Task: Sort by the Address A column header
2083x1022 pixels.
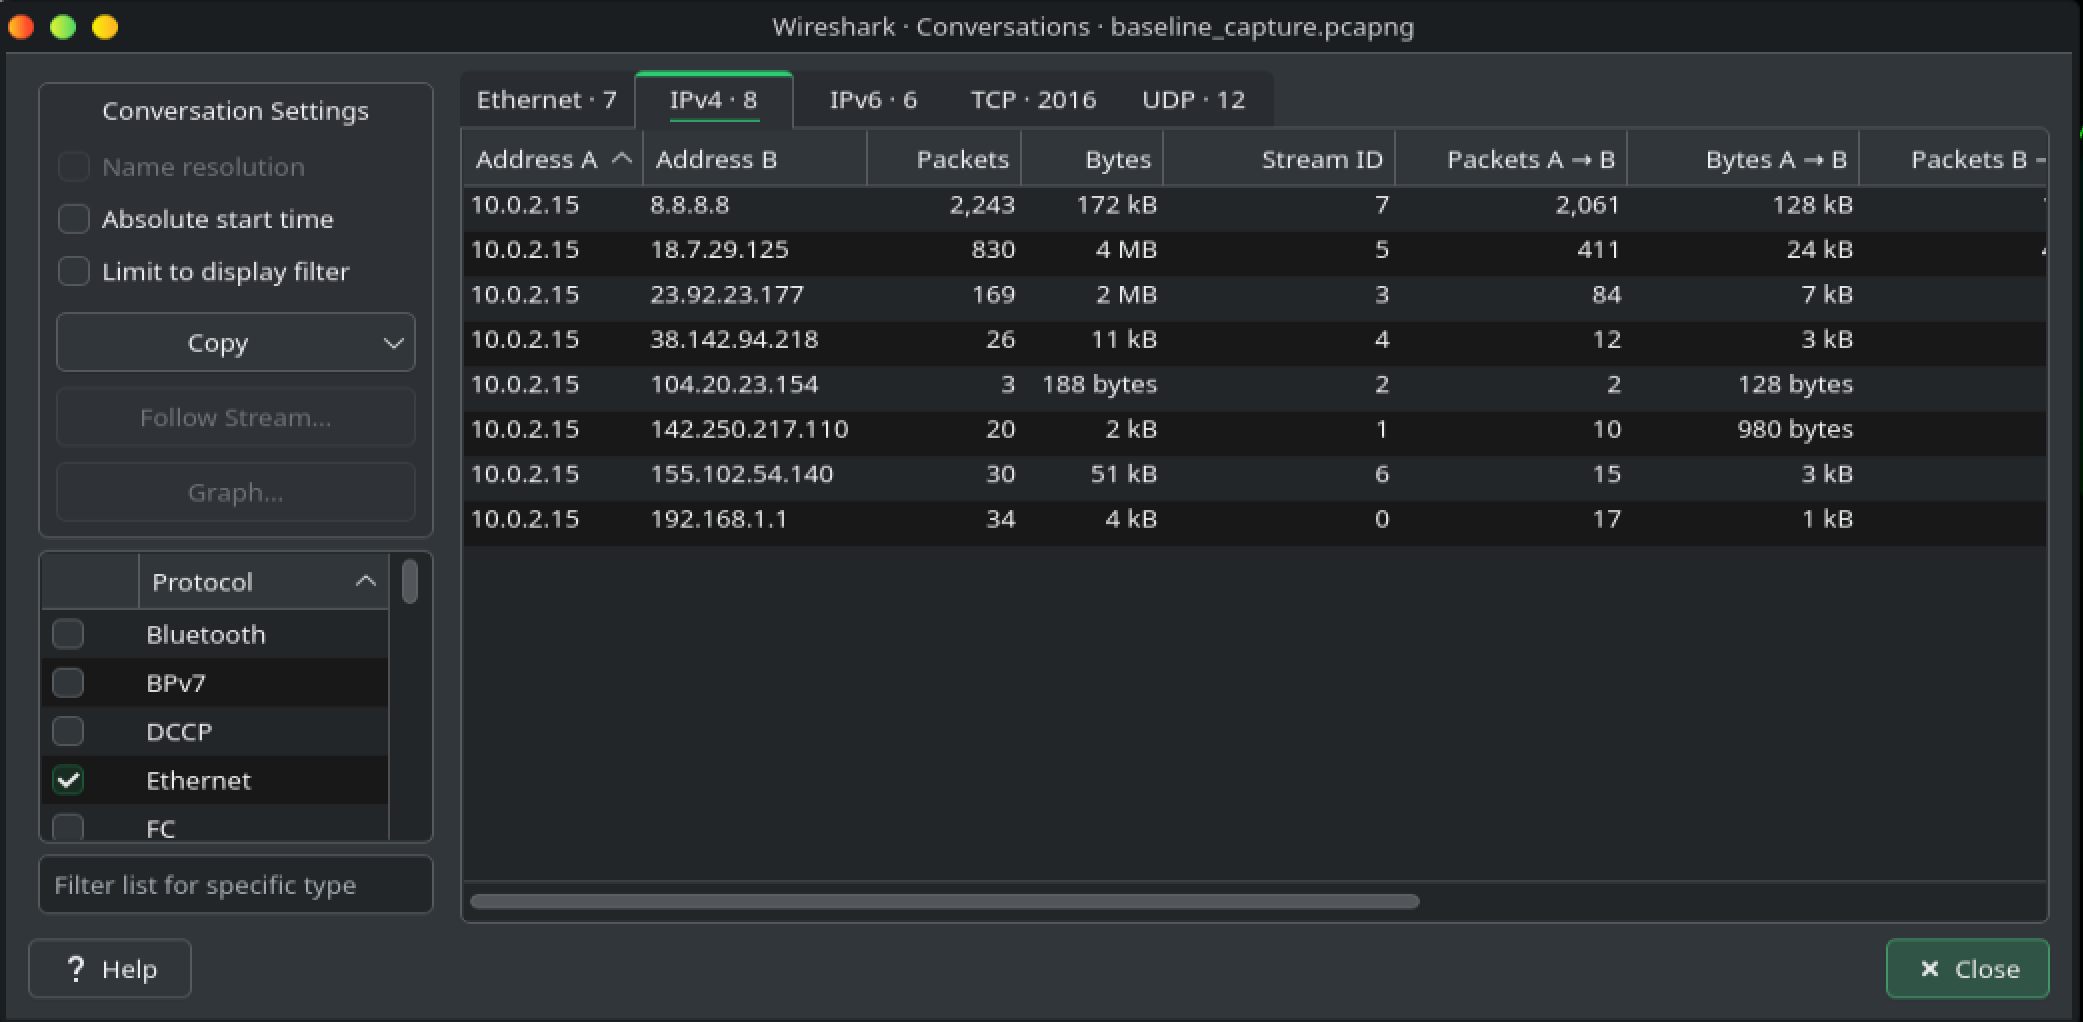Action: pyautogui.click(x=553, y=159)
